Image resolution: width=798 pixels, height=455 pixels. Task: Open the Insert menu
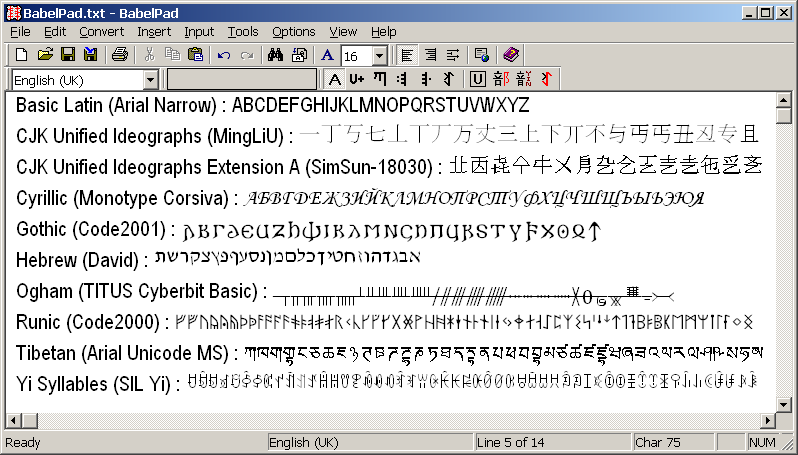(154, 32)
